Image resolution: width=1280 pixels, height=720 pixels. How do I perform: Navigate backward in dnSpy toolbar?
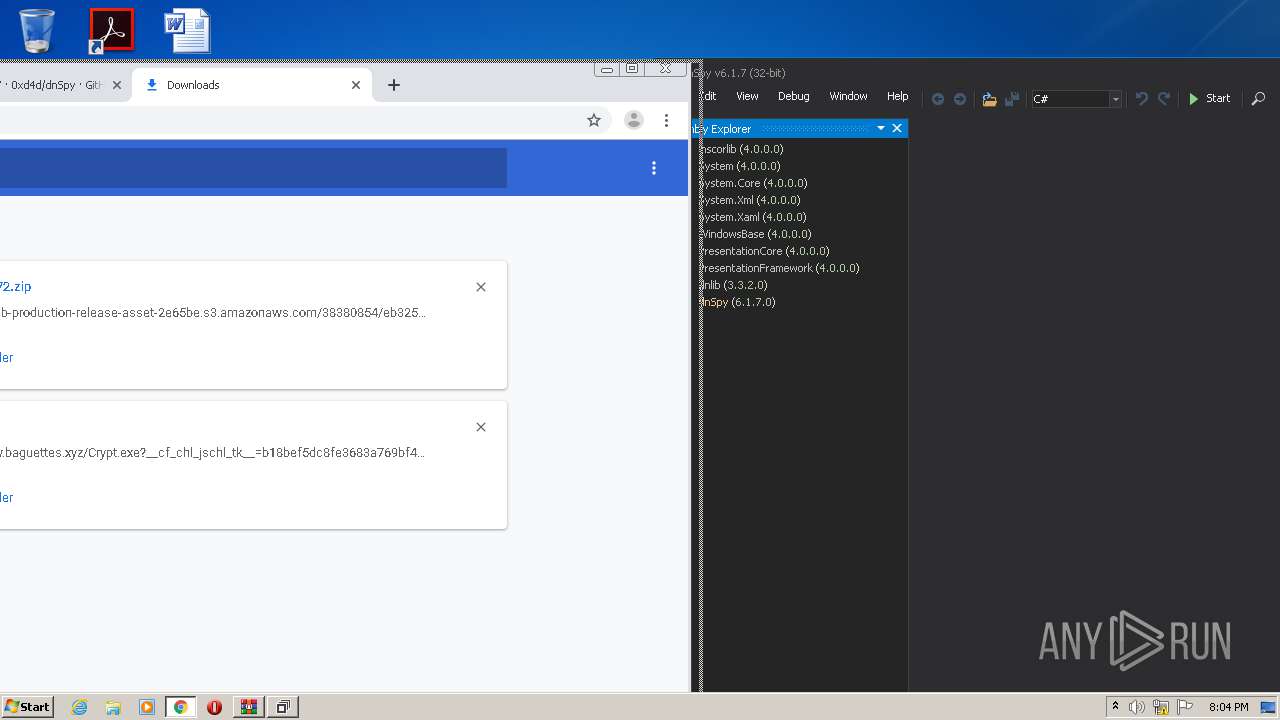[x=938, y=99]
